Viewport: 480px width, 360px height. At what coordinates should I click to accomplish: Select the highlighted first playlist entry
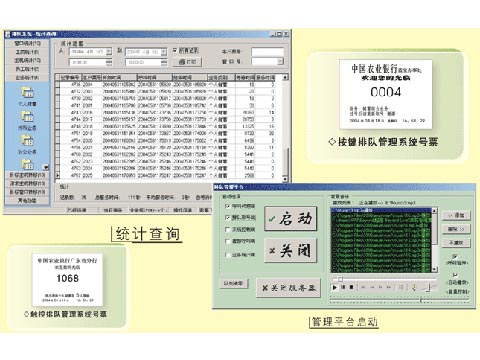click(x=381, y=210)
